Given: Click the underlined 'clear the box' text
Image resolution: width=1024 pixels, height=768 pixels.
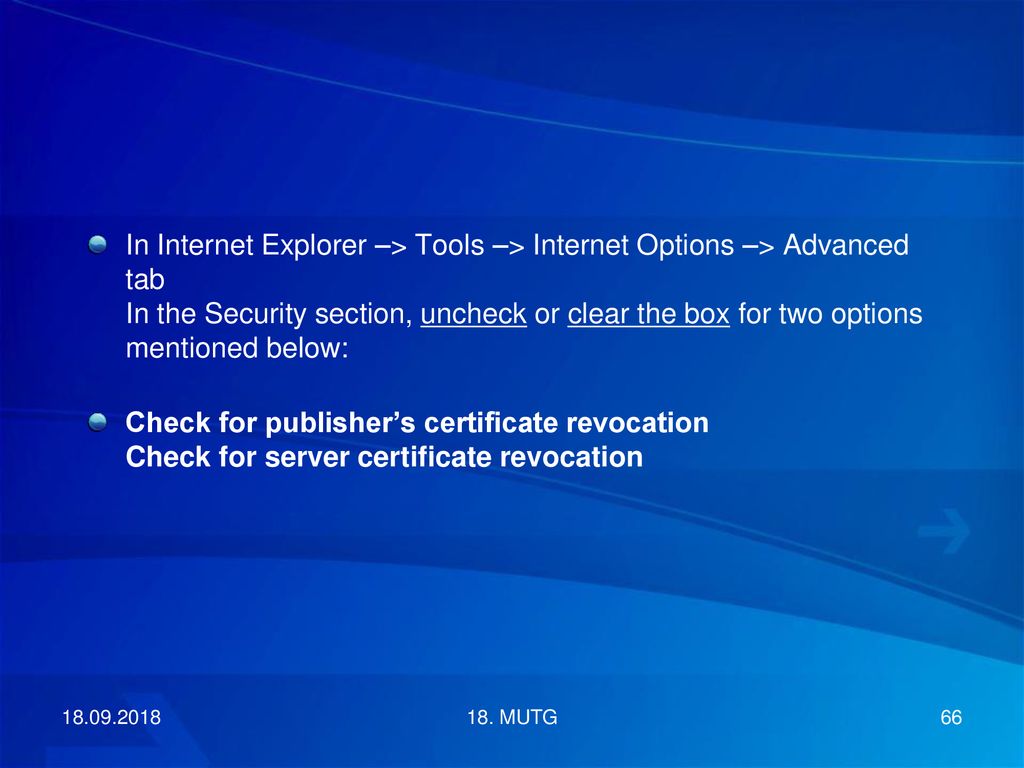Looking at the screenshot, I should point(648,314).
